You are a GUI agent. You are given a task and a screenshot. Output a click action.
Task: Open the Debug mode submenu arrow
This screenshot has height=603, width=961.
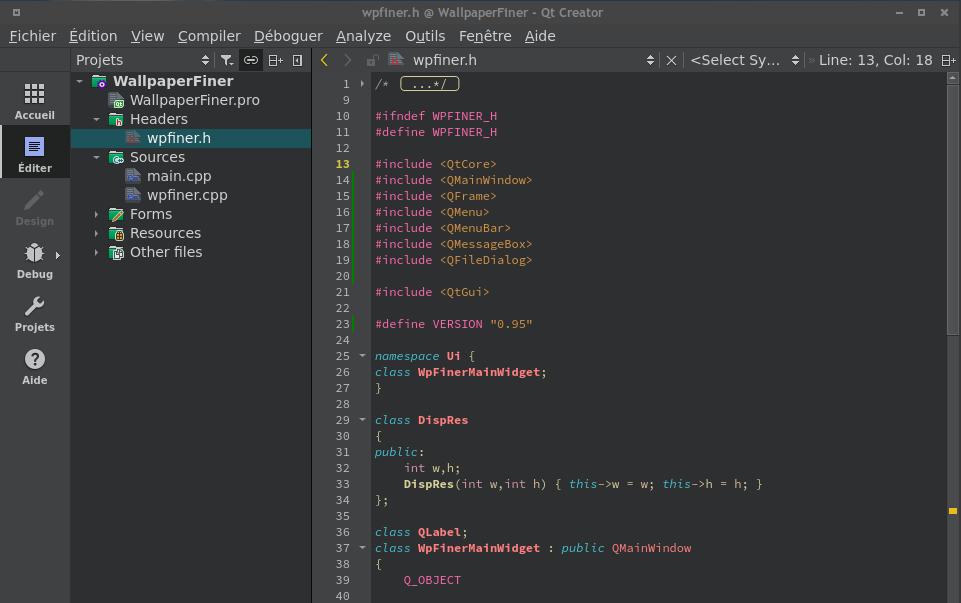(x=58, y=255)
